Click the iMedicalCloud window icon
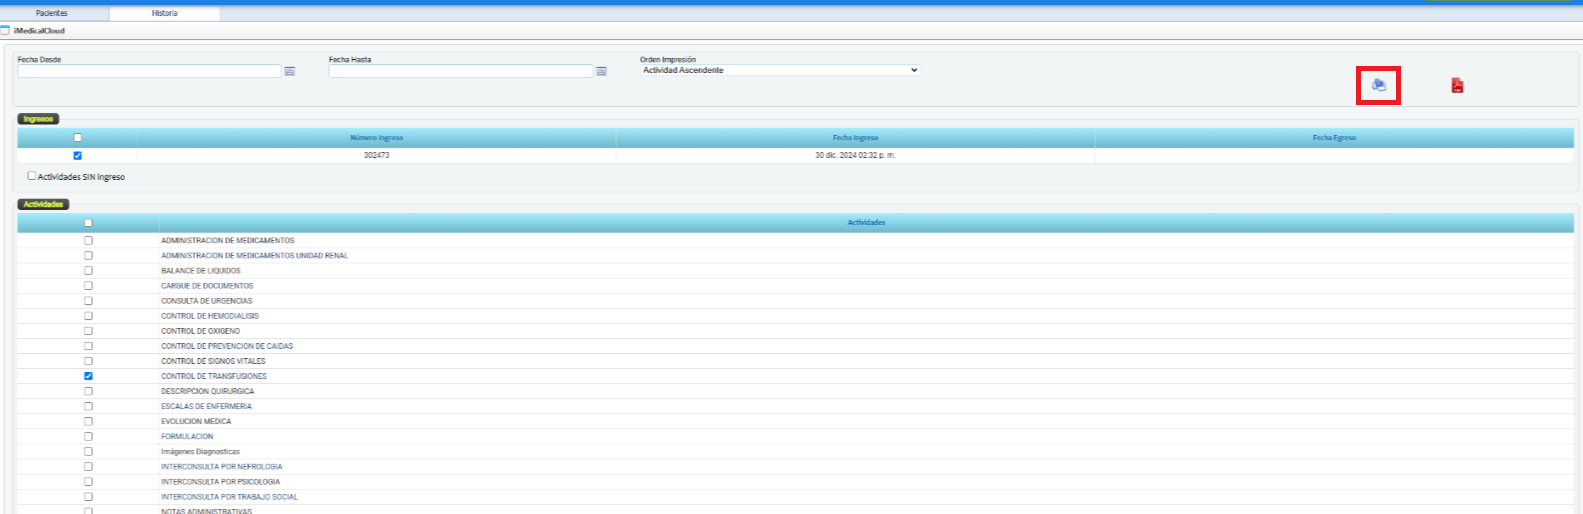1583x514 pixels. pyautogui.click(x=5, y=31)
